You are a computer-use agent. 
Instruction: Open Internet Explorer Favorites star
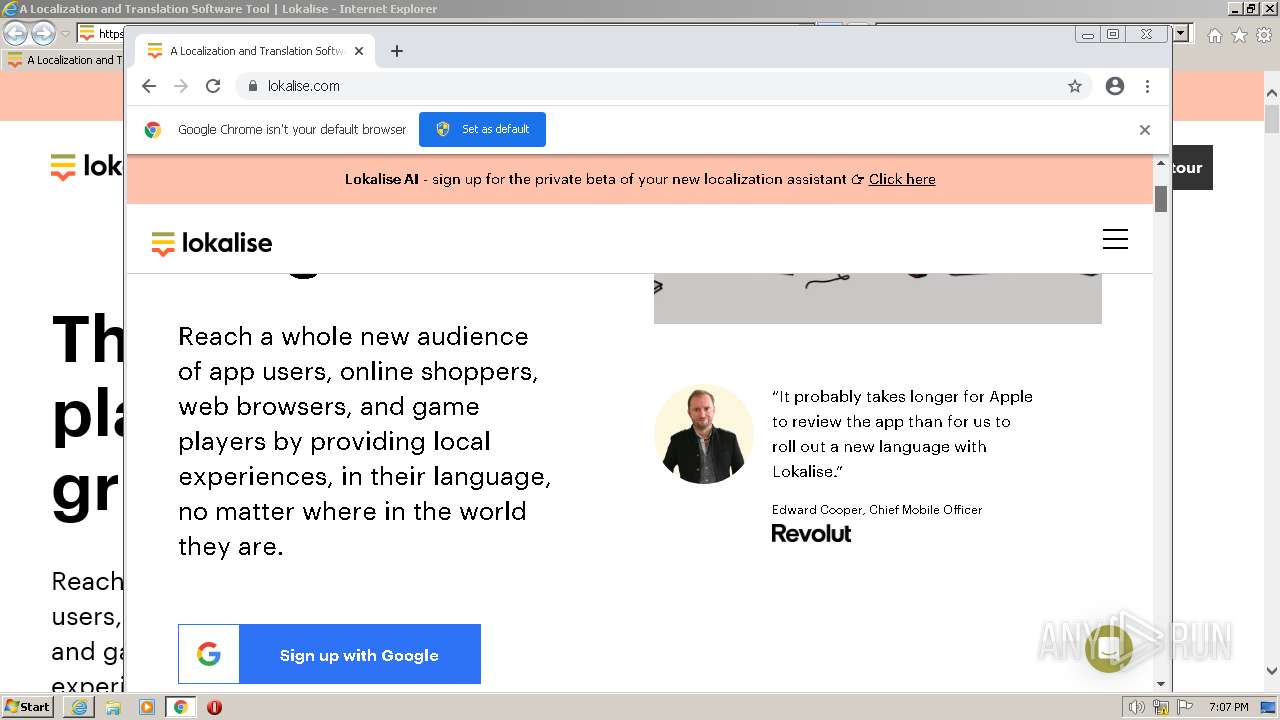tap(1239, 35)
